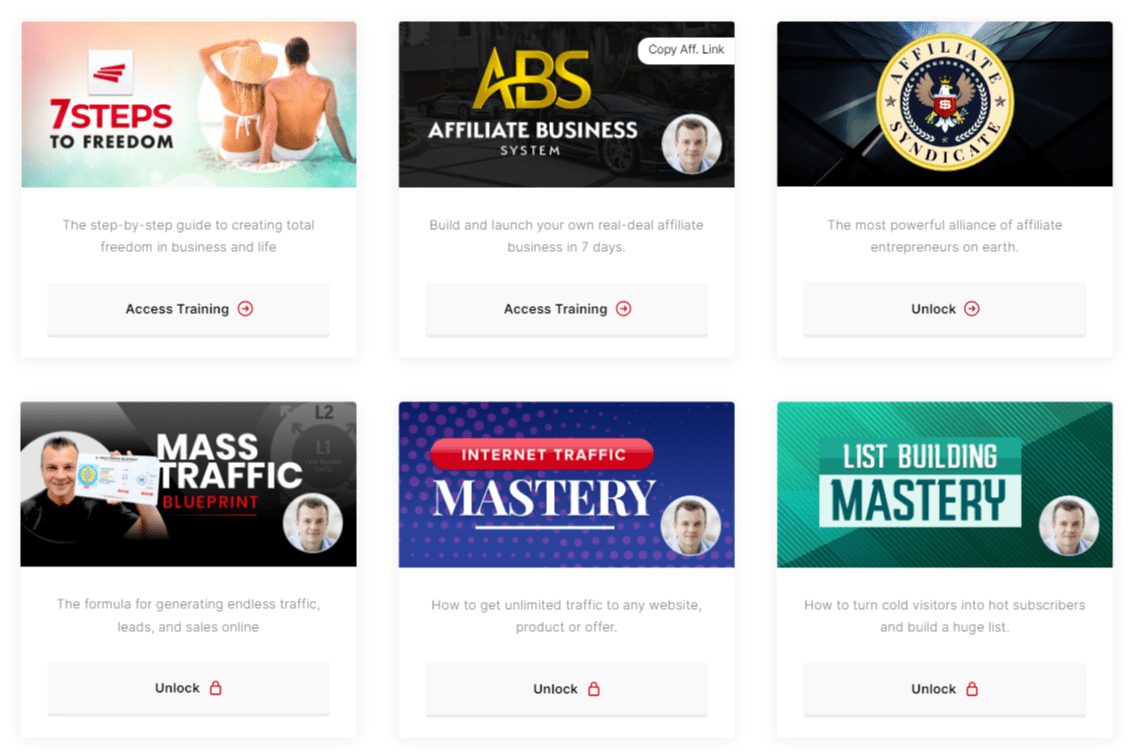This screenshot has width=1145, height=751.
Task: Click the lock icon under Internet Traffic Mastery
Action: [x=594, y=689]
